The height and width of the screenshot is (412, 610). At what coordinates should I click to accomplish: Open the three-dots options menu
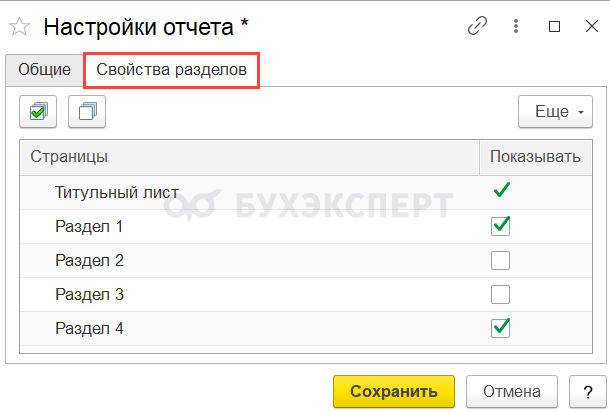[516, 26]
